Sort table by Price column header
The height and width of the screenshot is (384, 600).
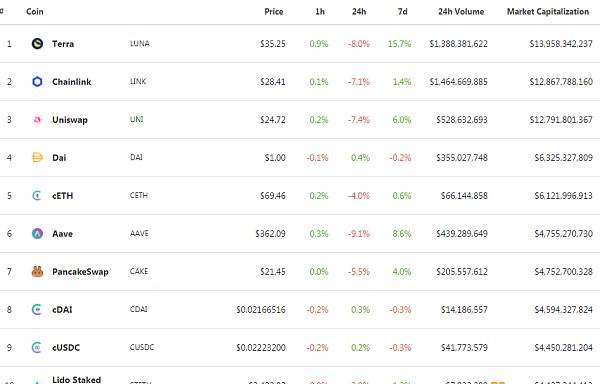click(274, 12)
